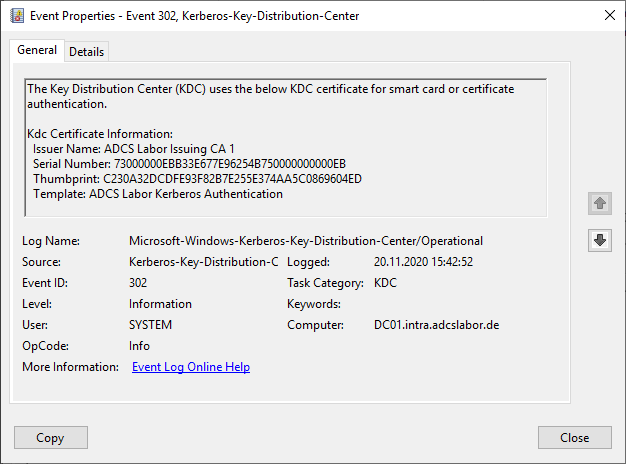Click the Log Name value field
This screenshot has height=464, width=626.
(306, 241)
